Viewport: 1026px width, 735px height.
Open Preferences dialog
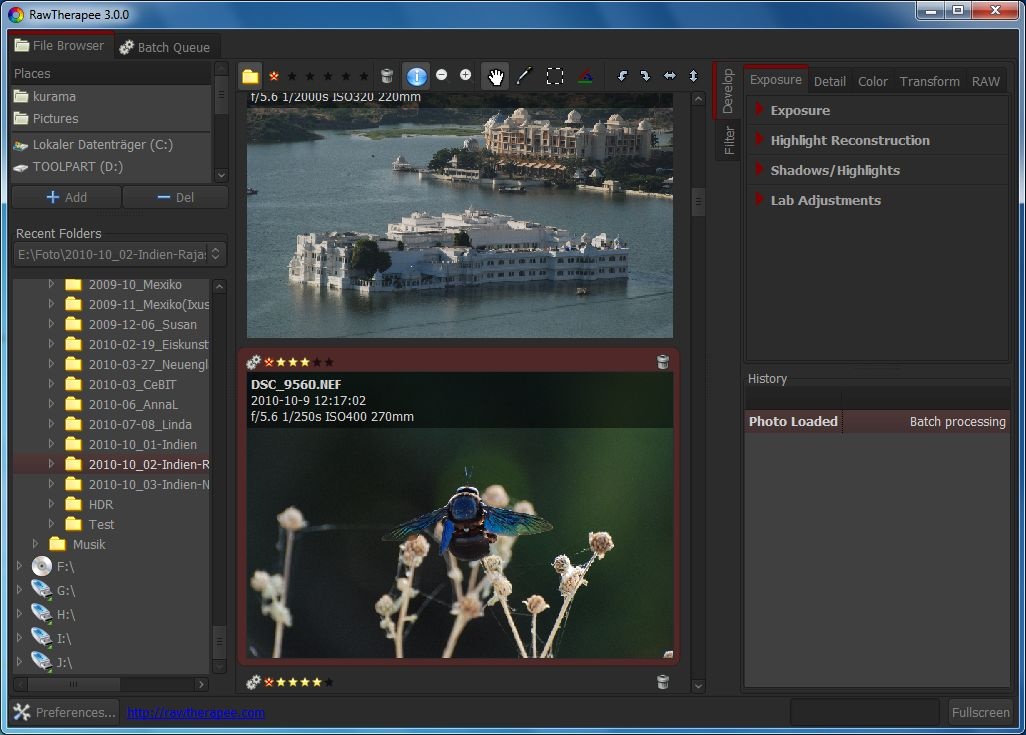pyautogui.click(x=65, y=712)
